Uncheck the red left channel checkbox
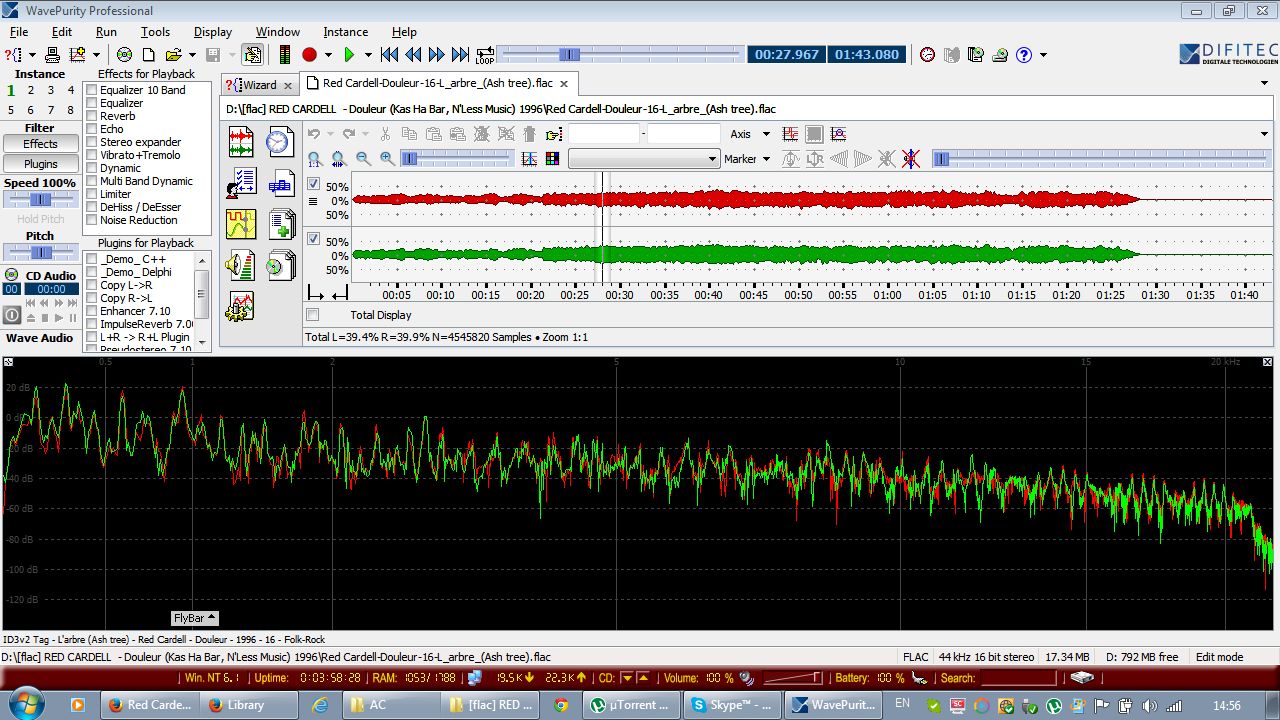Image resolution: width=1280 pixels, height=720 pixels. pyautogui.click(x=314, y=184)
